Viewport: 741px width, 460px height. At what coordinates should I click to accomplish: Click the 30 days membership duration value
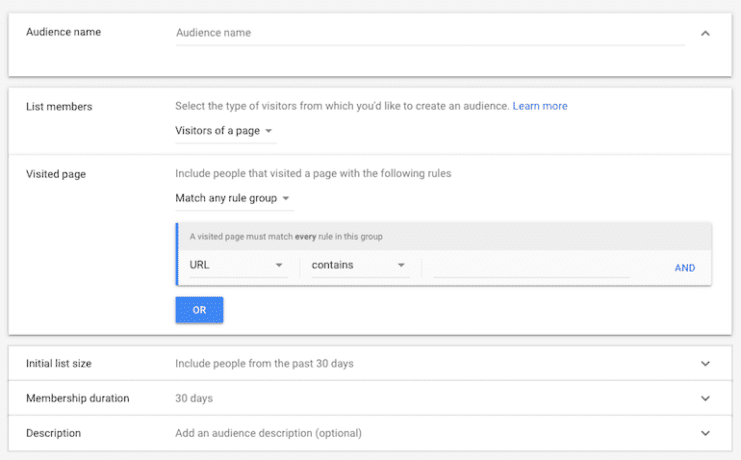tap(194, 398)
